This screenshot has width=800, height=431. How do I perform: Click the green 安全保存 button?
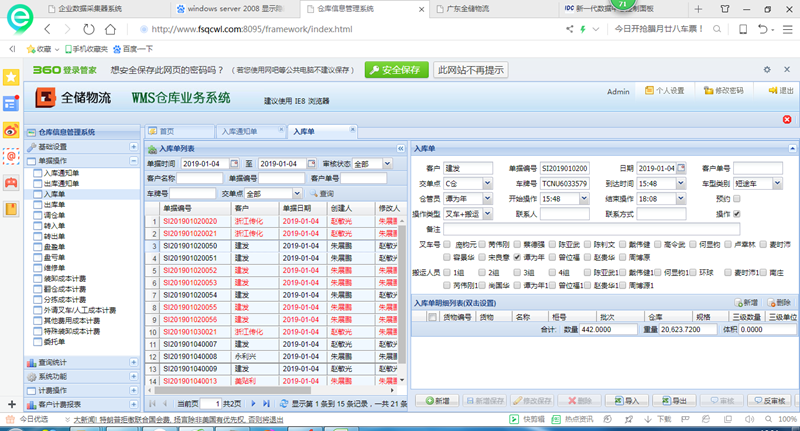(396, 70)
